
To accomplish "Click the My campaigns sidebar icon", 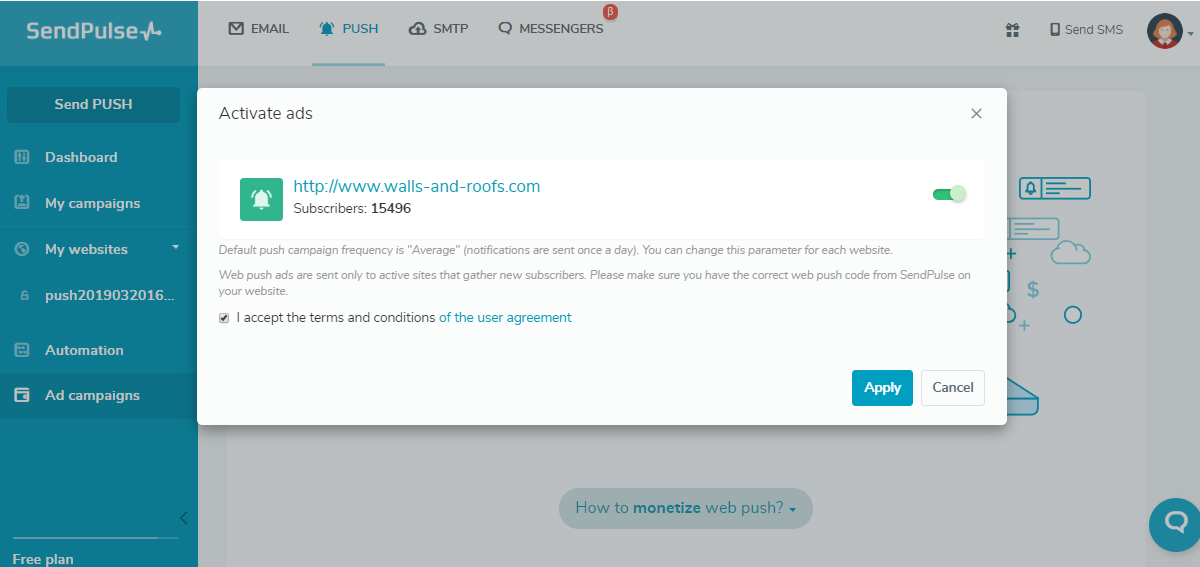I will tap(22, 203).
